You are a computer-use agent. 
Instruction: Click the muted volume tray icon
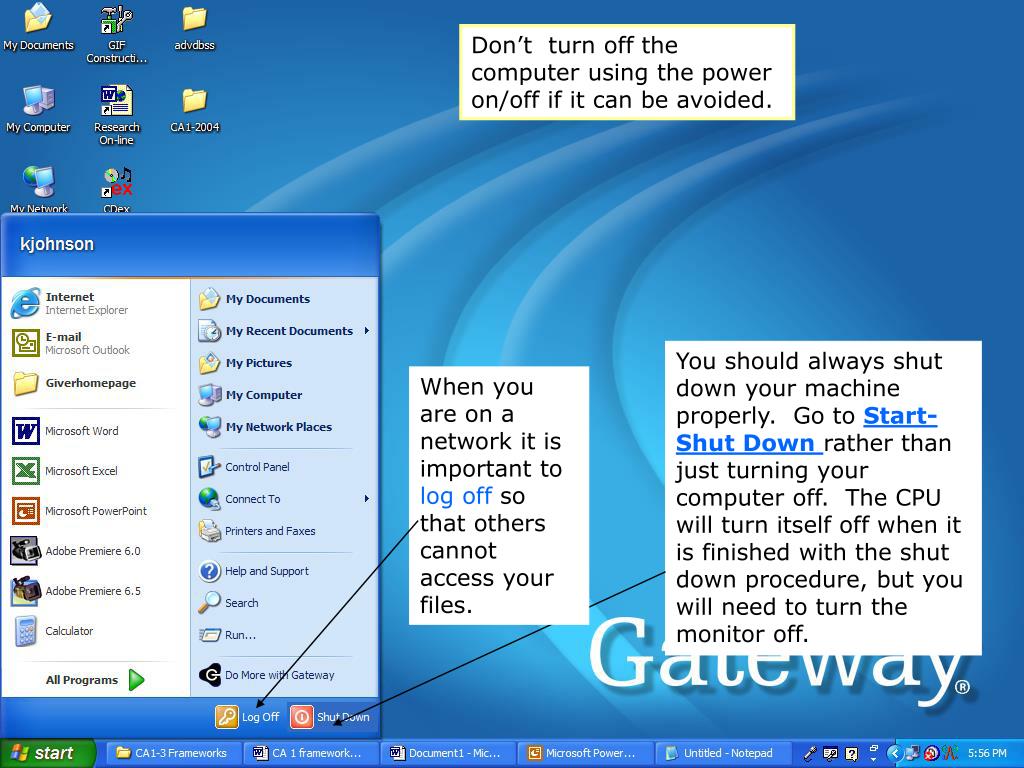click(931, 754)
